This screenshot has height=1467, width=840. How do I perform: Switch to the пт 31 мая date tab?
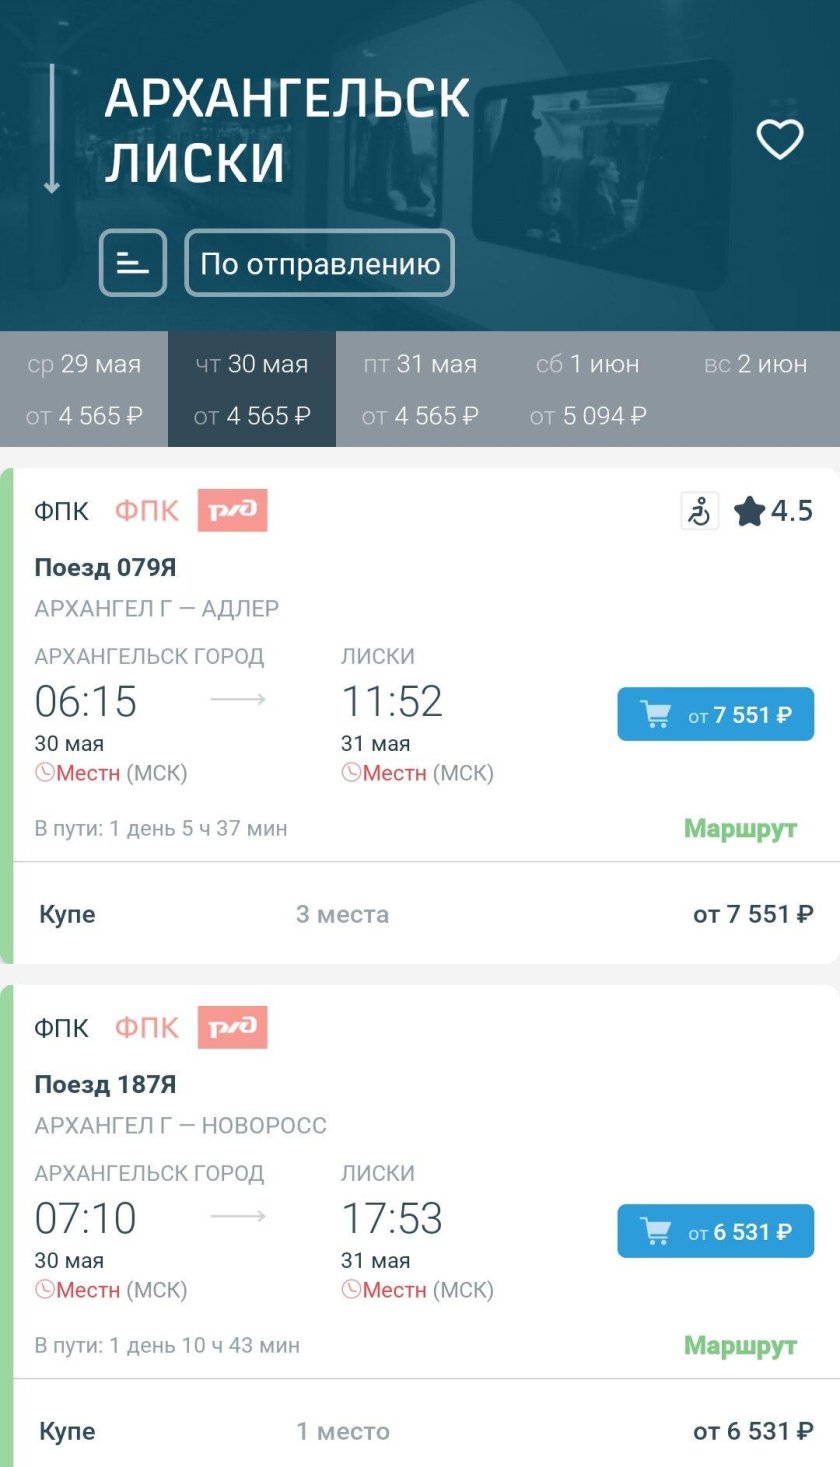(x=420, y=388)
